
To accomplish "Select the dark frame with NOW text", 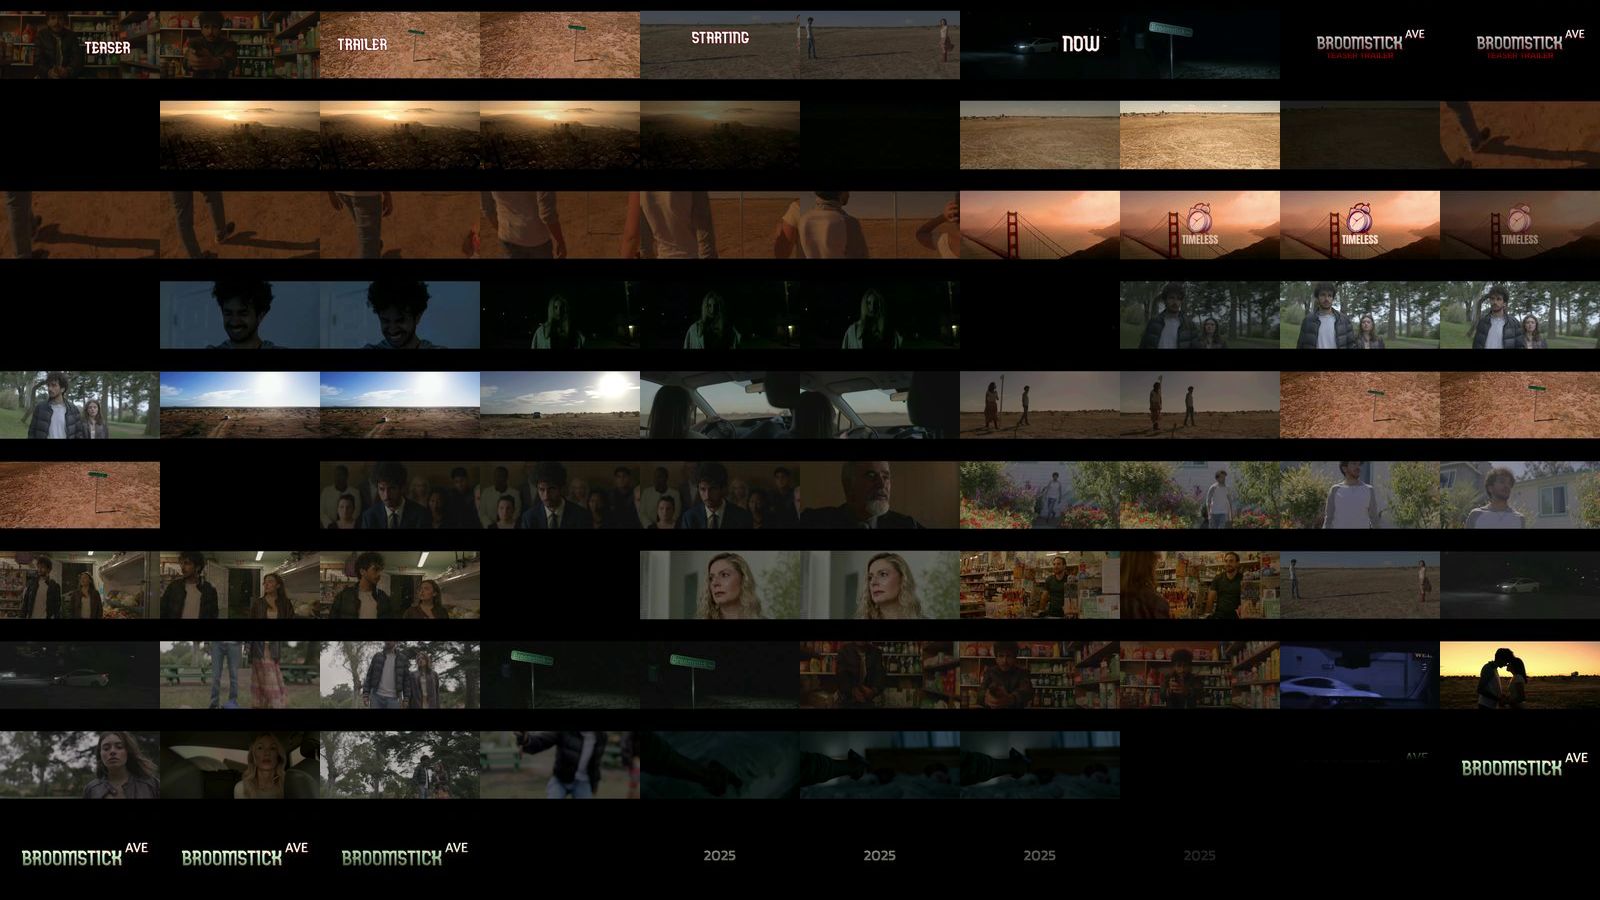I will 1040,45.
